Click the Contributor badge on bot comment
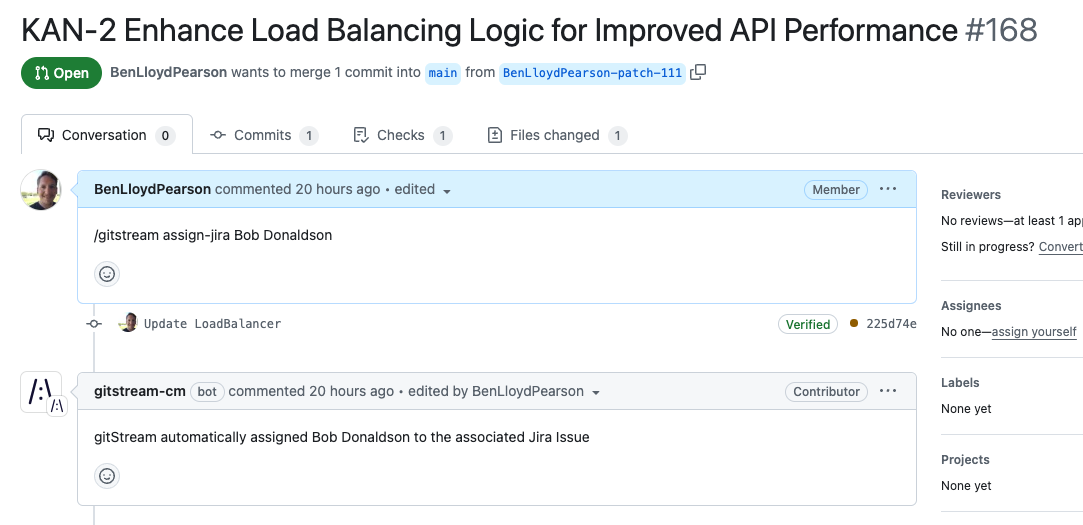The width and height of the screenshot is (1083, 525). pos(826,392)
